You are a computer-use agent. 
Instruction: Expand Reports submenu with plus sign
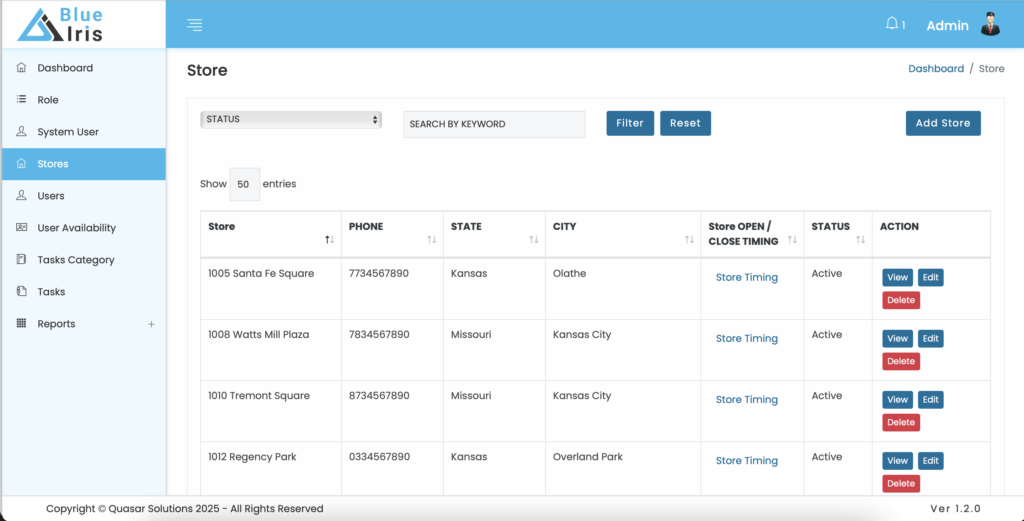click(152, 324)
